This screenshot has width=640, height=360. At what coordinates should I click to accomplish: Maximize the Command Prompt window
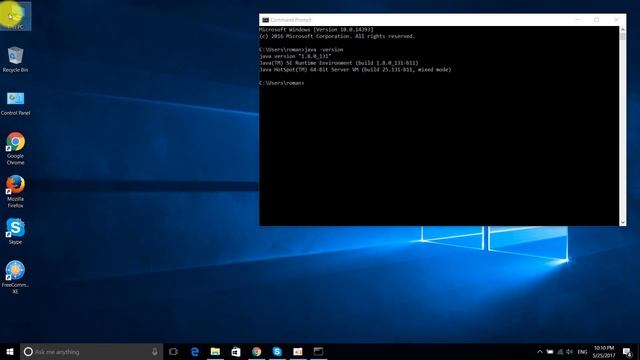tap(597, 20)
